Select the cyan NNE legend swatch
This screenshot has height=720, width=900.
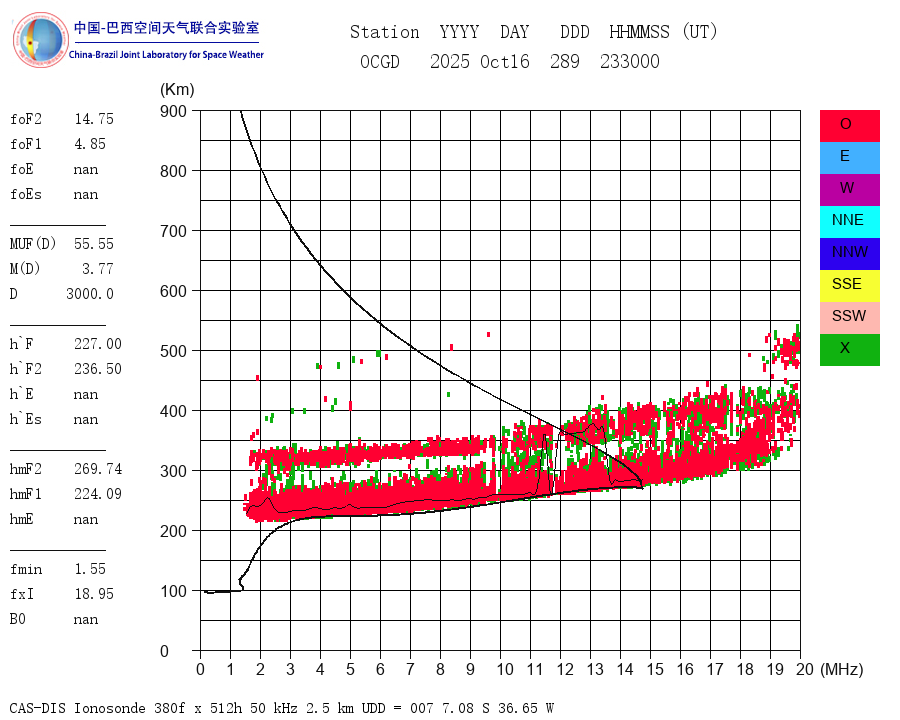click(x=849, y=222)
